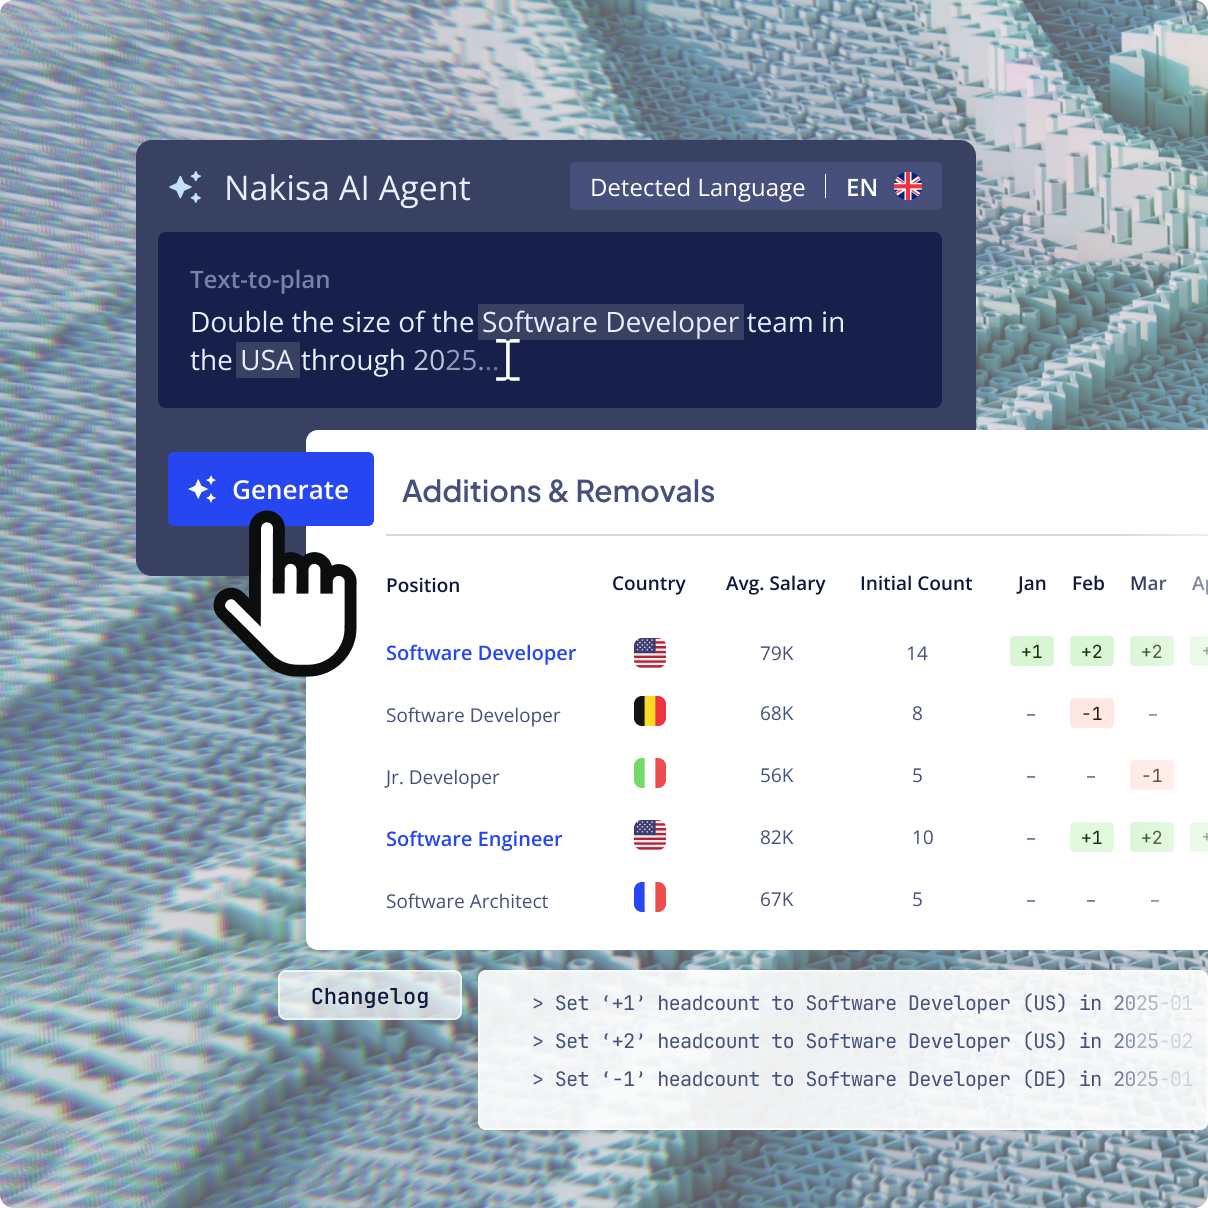Image resolution: width=1208 pixels, height=1208 pixels.
Task: Open the Detected Language selector
Action: [756, 186]
